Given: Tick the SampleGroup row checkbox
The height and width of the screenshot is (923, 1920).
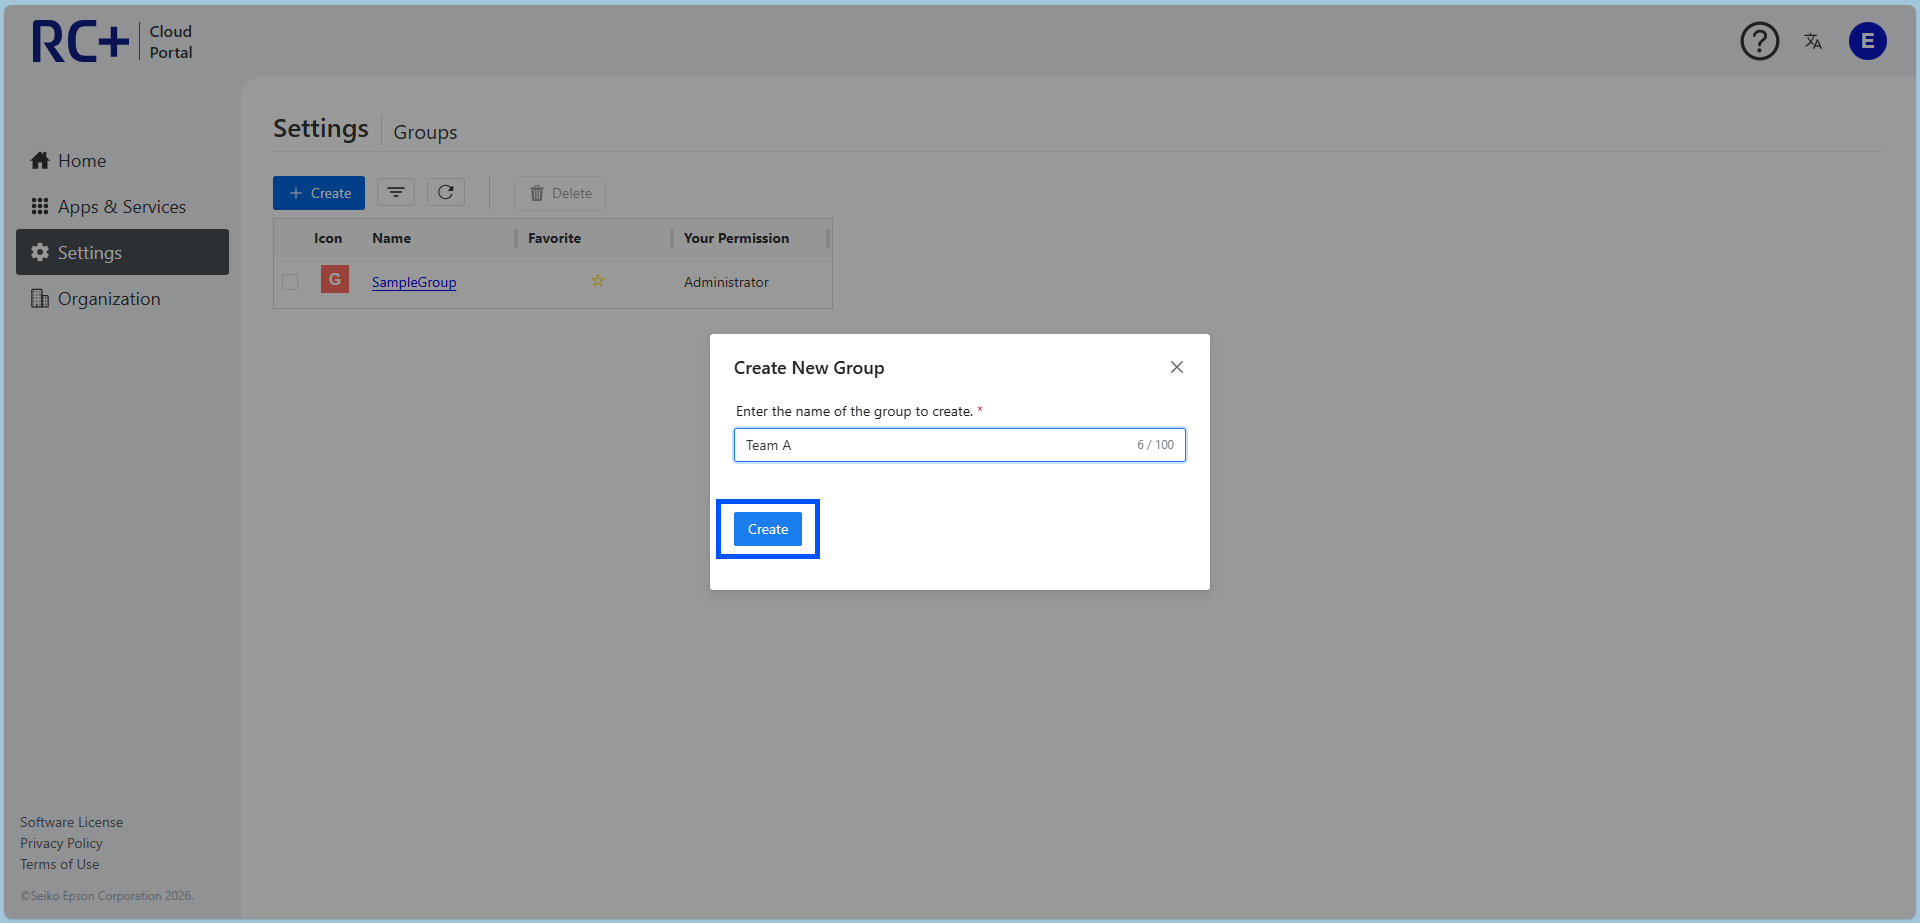Looking at the screenshot, I should point(290,282).
